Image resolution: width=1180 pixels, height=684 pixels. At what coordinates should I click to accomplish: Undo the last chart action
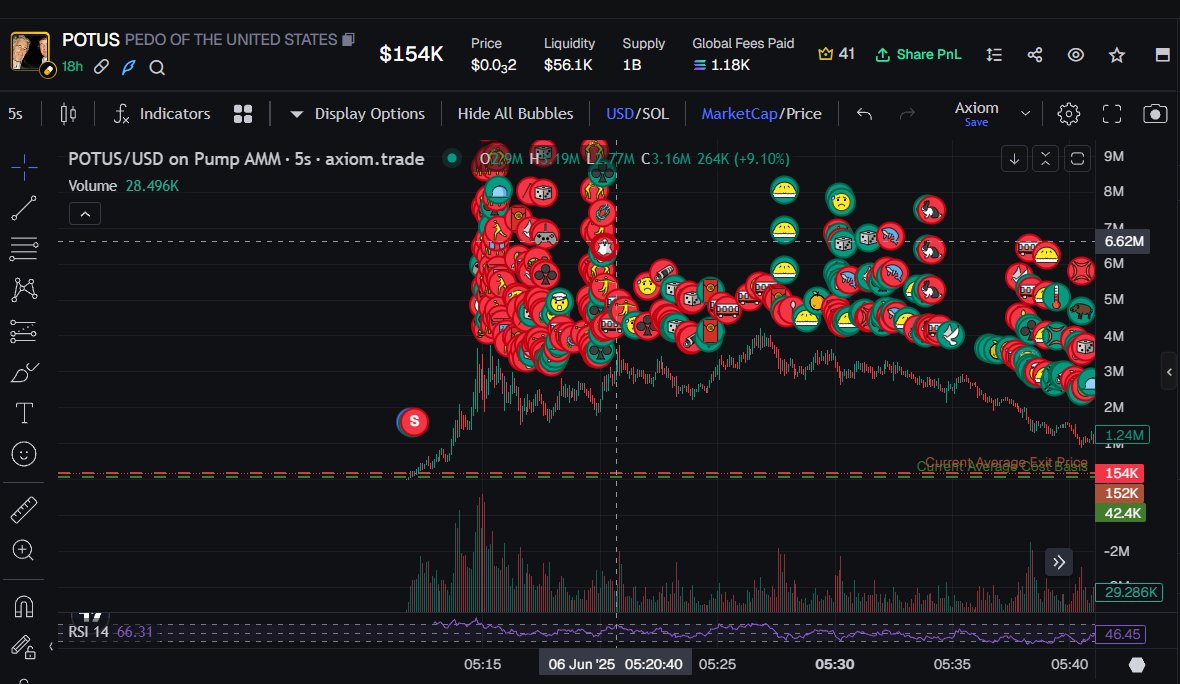[x=864, y=114]
